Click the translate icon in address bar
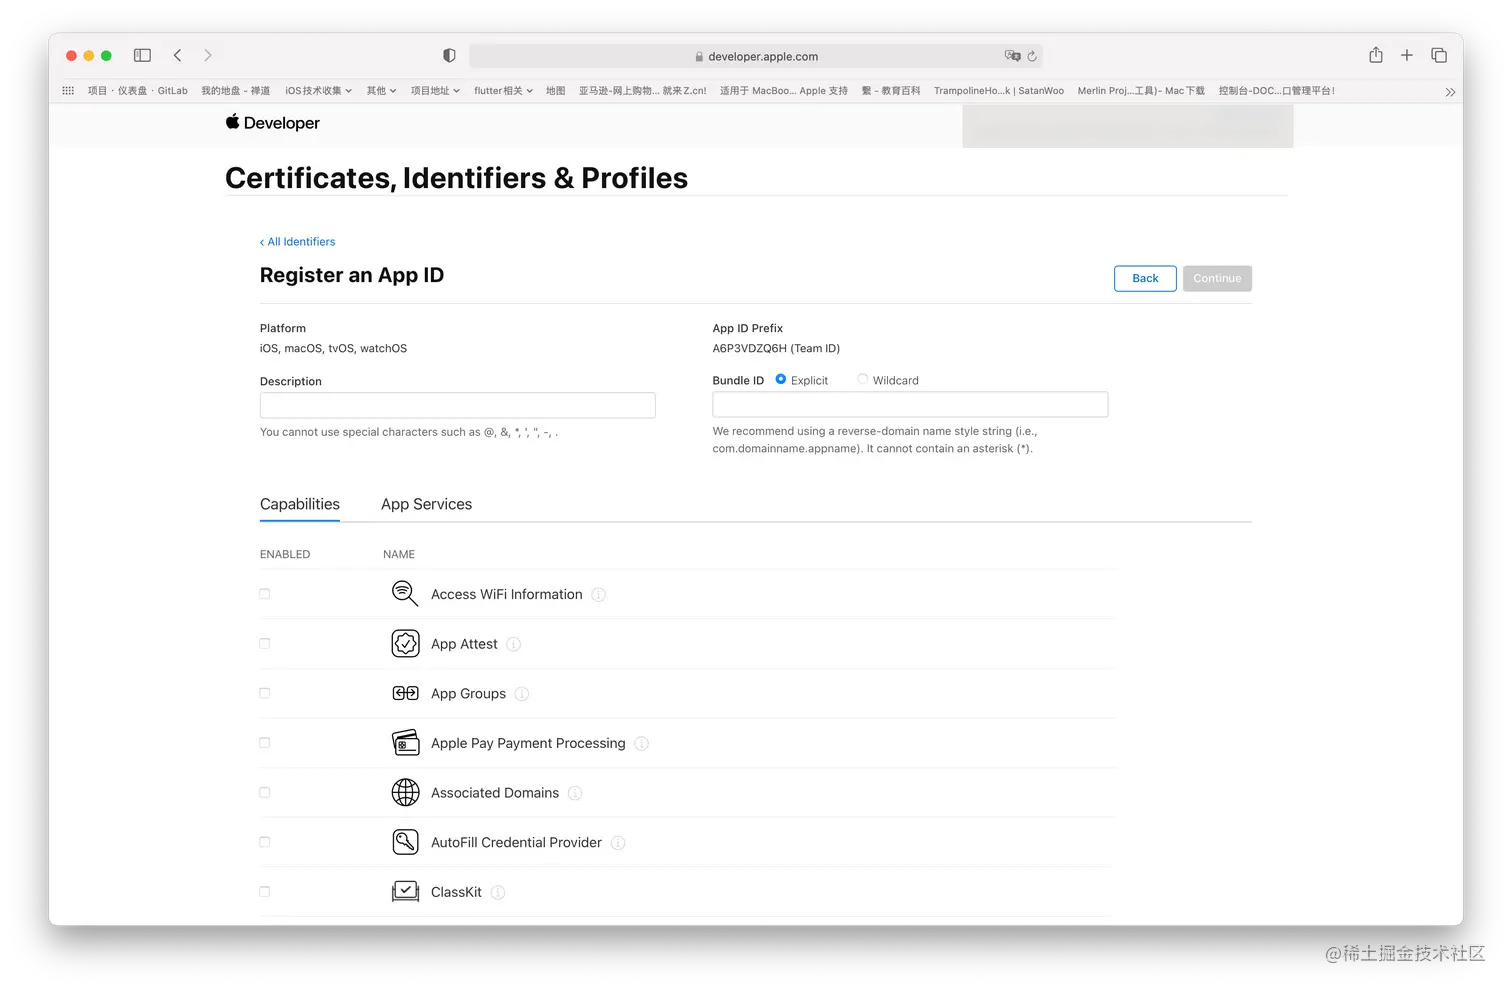The width and height of the screenshot is (1512, 990). coord(1012,56)
